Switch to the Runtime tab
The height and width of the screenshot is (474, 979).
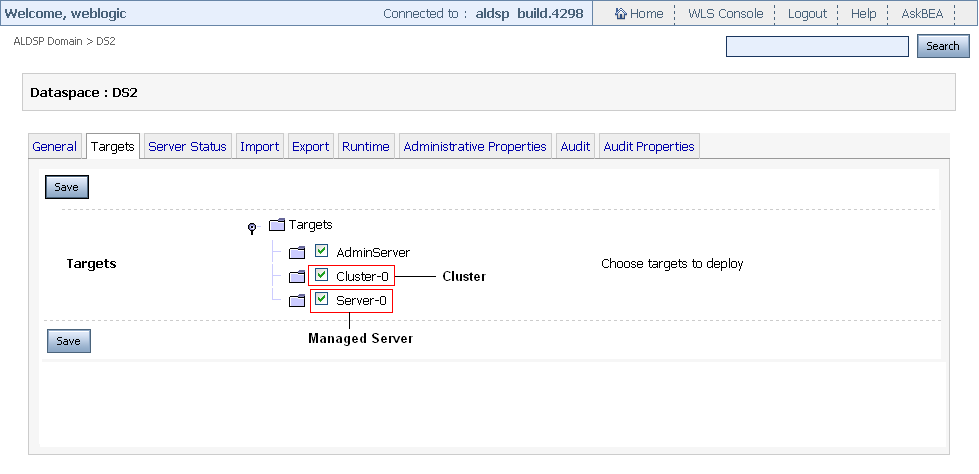(366, 146)
